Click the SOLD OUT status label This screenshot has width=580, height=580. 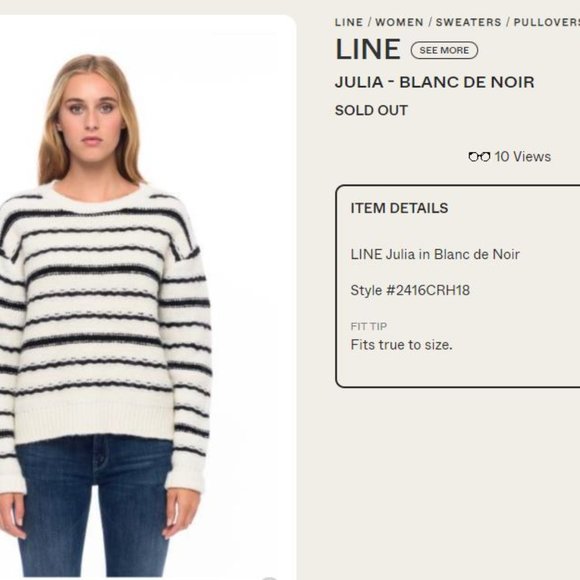(x=371, y=110)
